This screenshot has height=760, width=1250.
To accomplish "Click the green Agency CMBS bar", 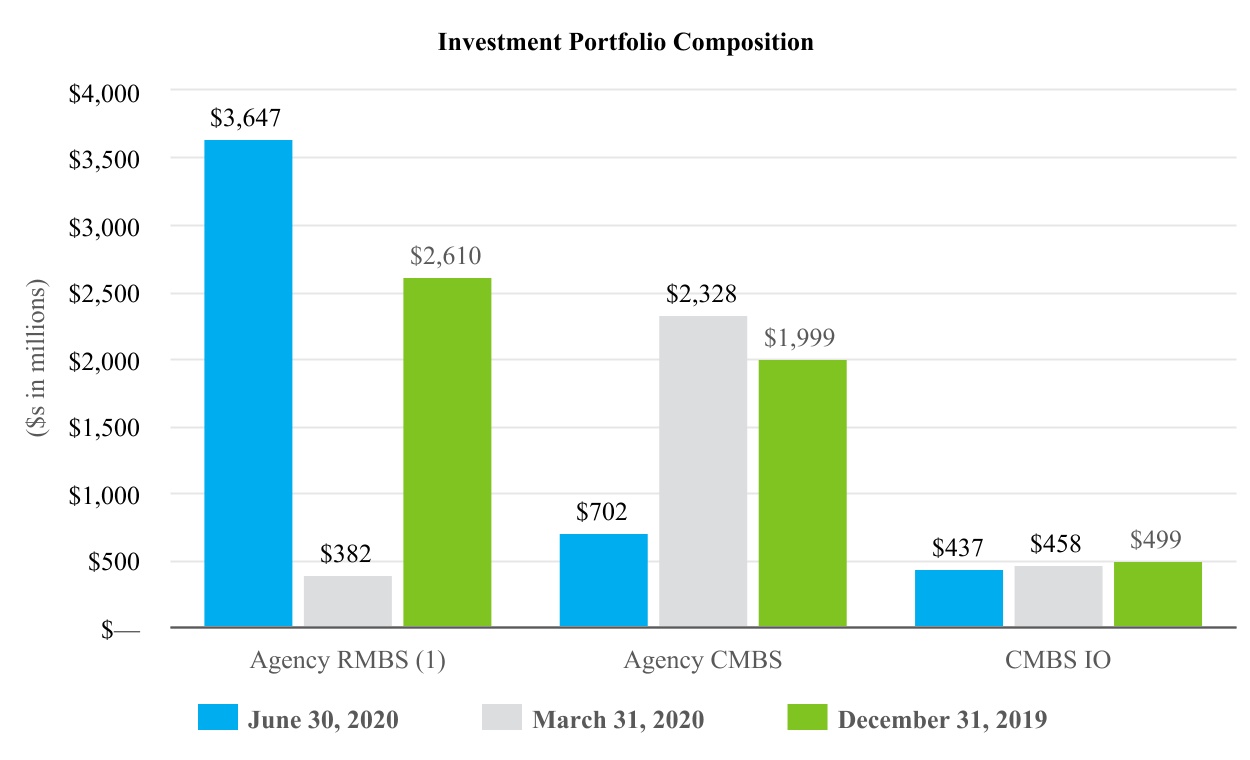I will click(x=802, y=493).
